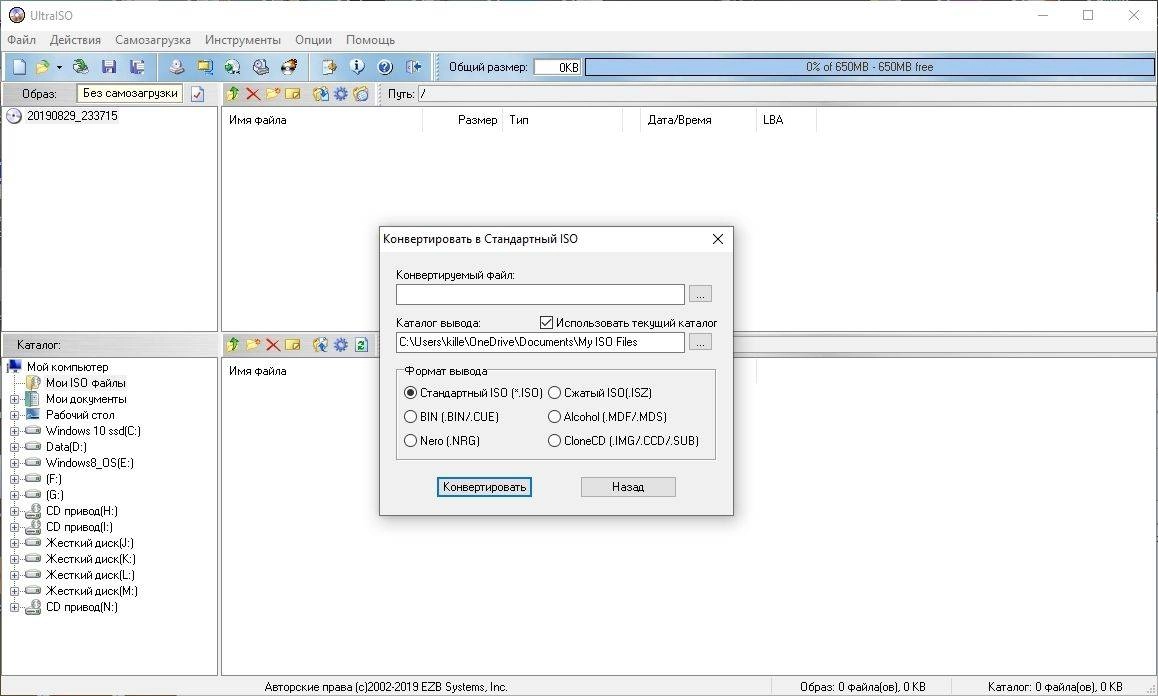1158x696 pixels.
Task: Create a new image with the blank page icon
Action: pyautogui.click(x=19, y=66)
